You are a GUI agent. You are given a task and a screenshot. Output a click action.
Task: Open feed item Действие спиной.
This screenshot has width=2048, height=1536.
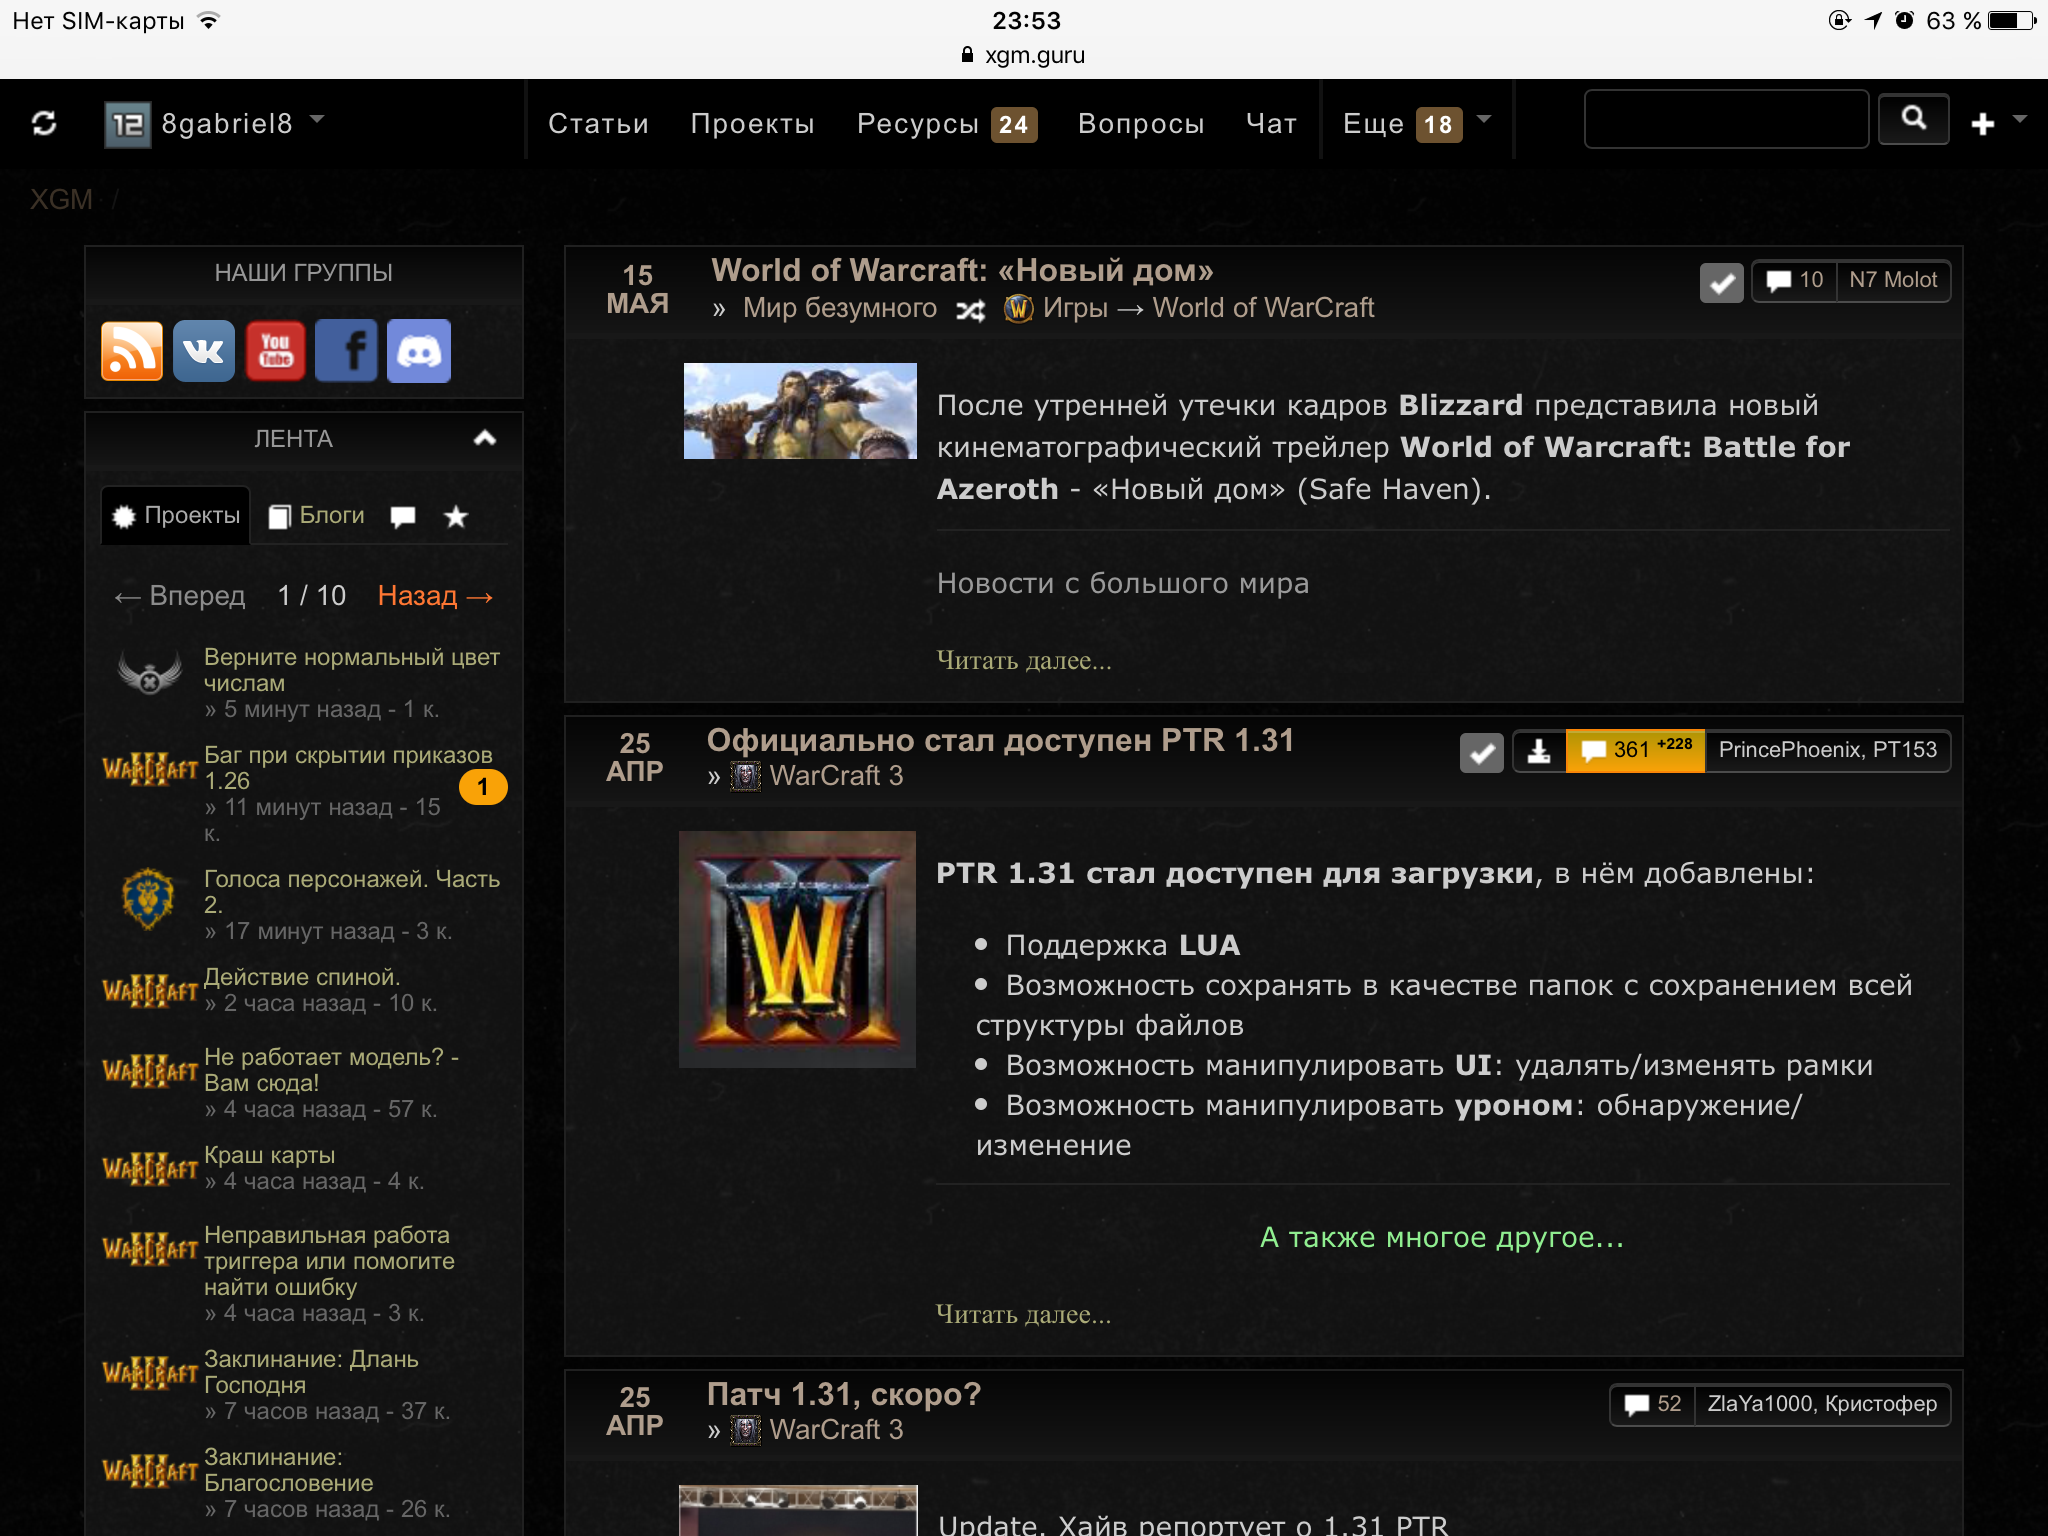pyautogui.click(x=302, y=977)
